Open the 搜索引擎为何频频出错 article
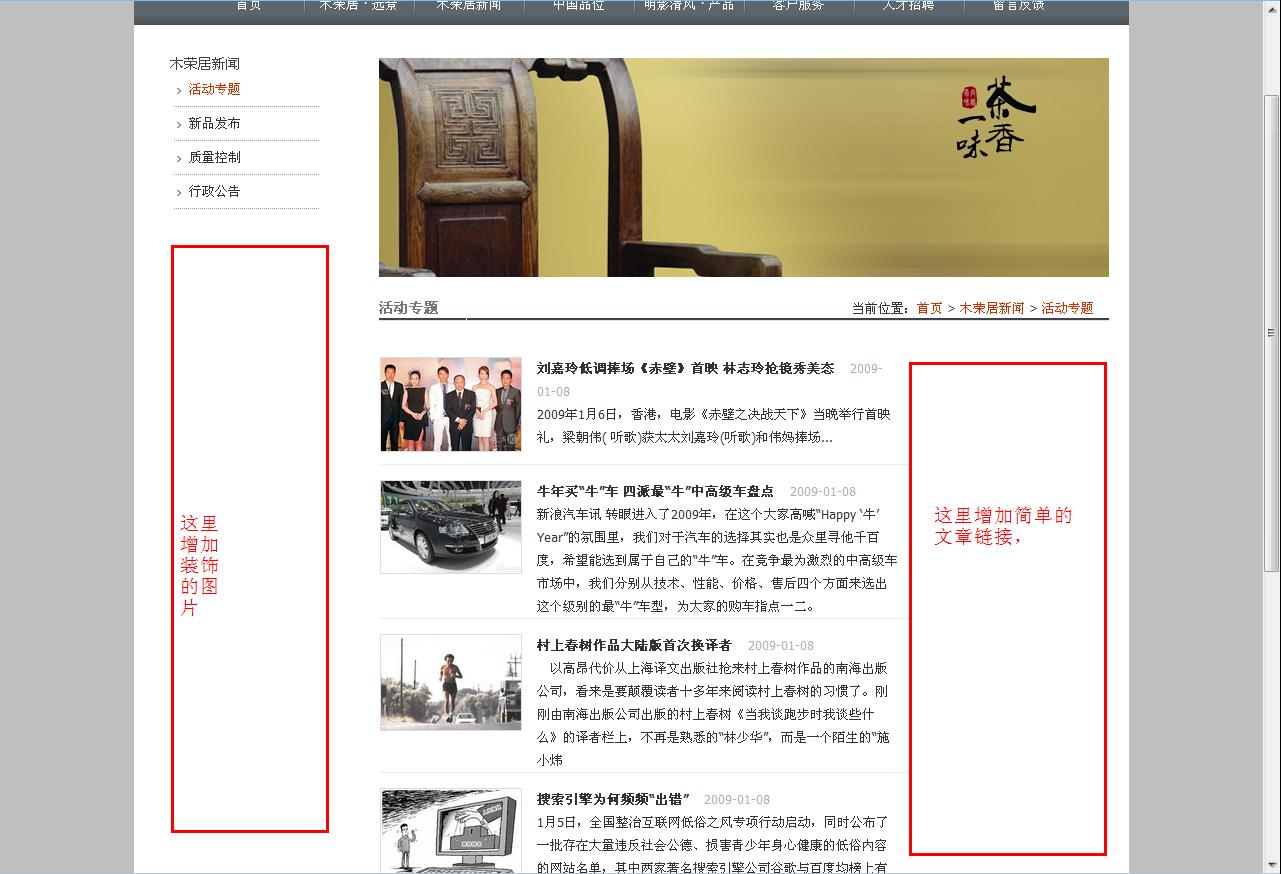Image resolution: width=1281 pixels, height=874 pixels. [x=612, y=799]
